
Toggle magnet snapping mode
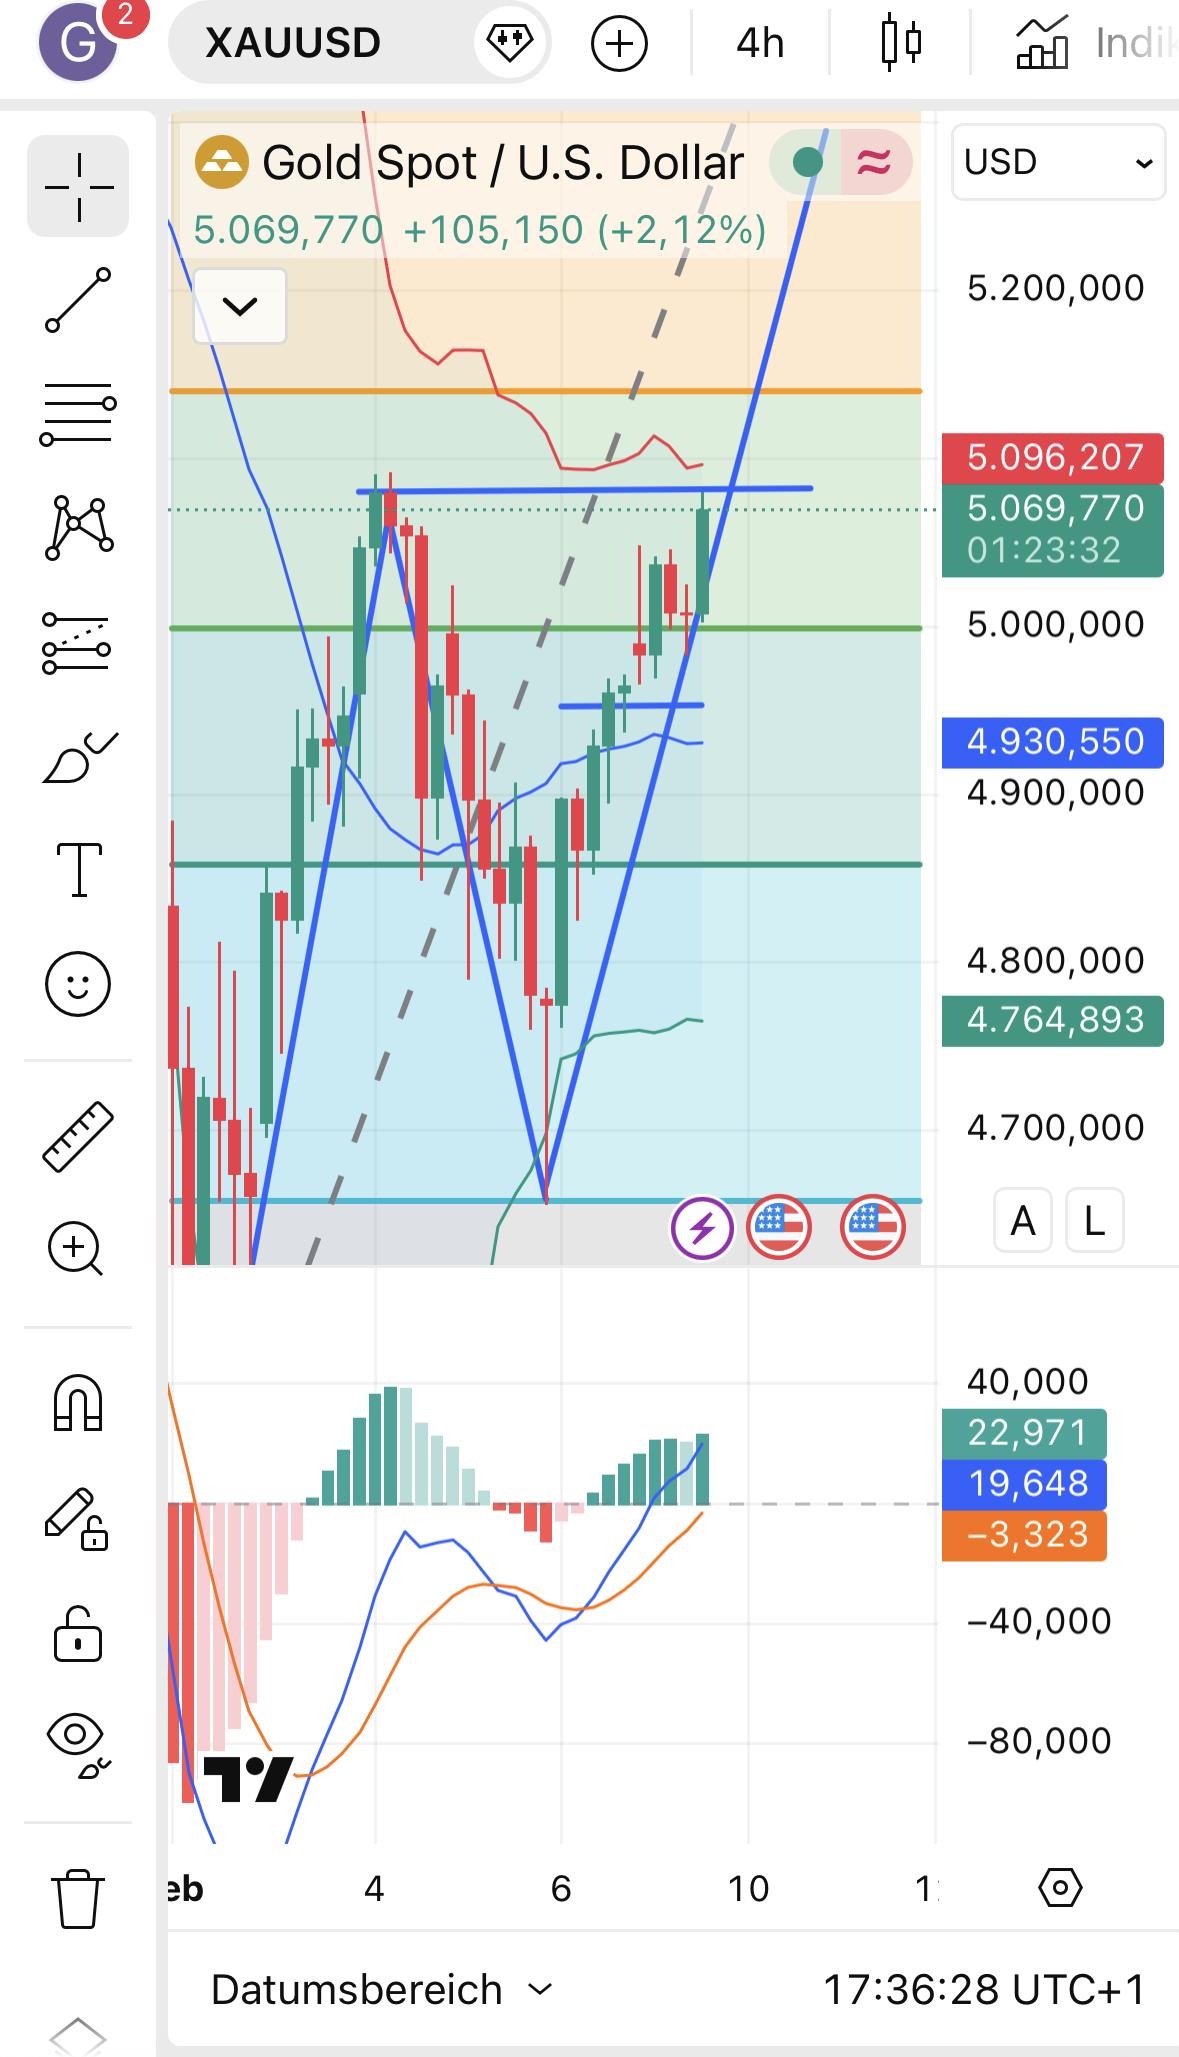(x=78, y=1403)
